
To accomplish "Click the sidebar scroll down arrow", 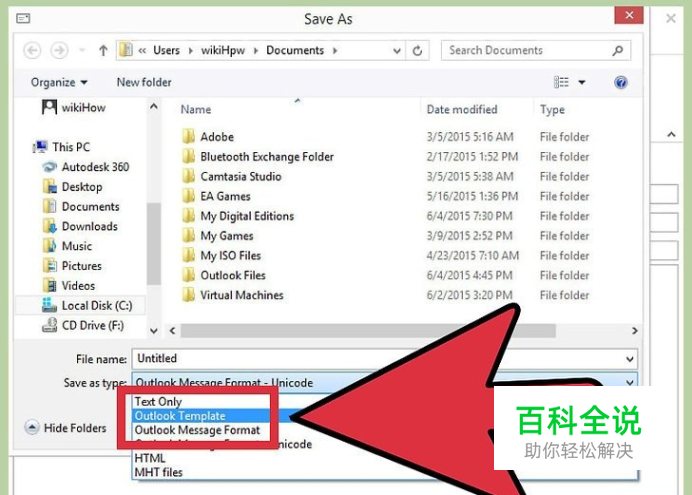I will pyautogui.click(x=154, y=330).
